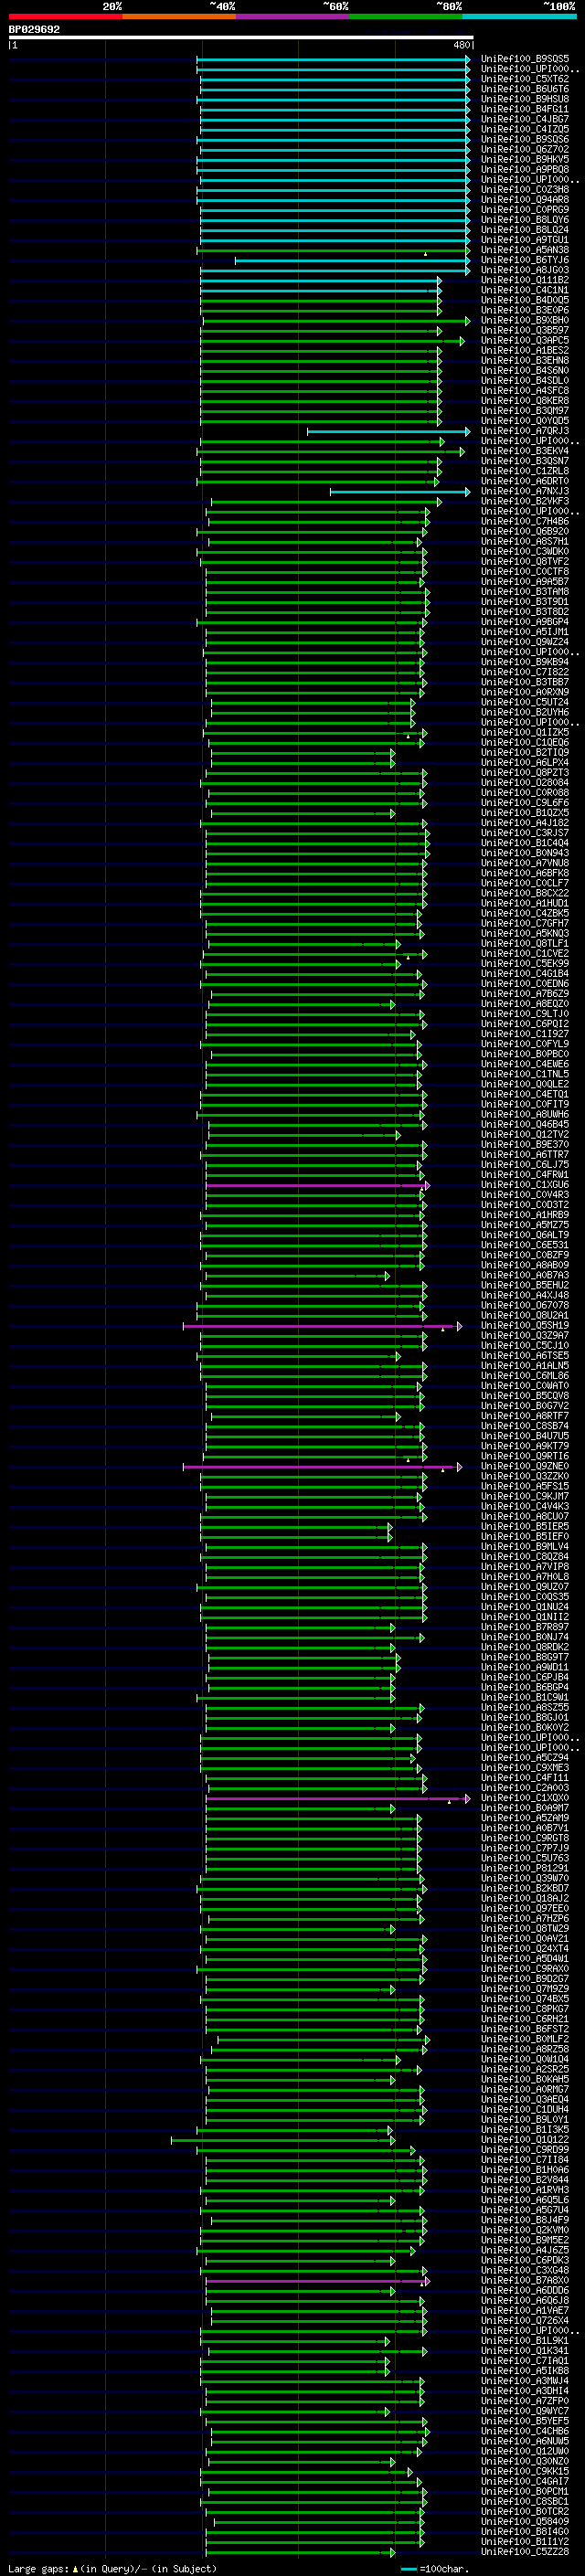Click label UniRef100_Q30NZ0
Image resolution: width=585 pixels, height=2576 pixels.
[x=525, y=2463]
